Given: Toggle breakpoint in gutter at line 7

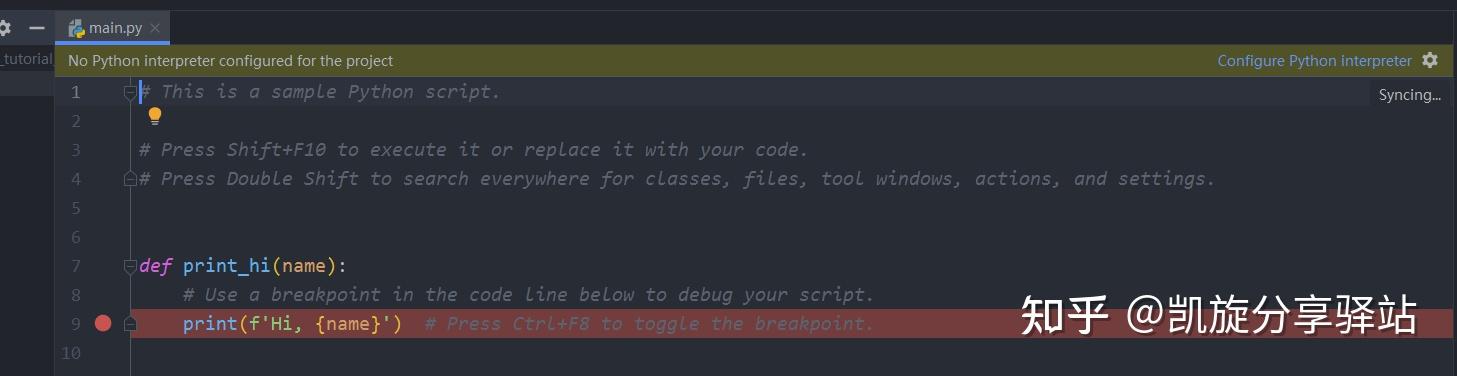Looking at the screenshot, I should click(103, 266).
